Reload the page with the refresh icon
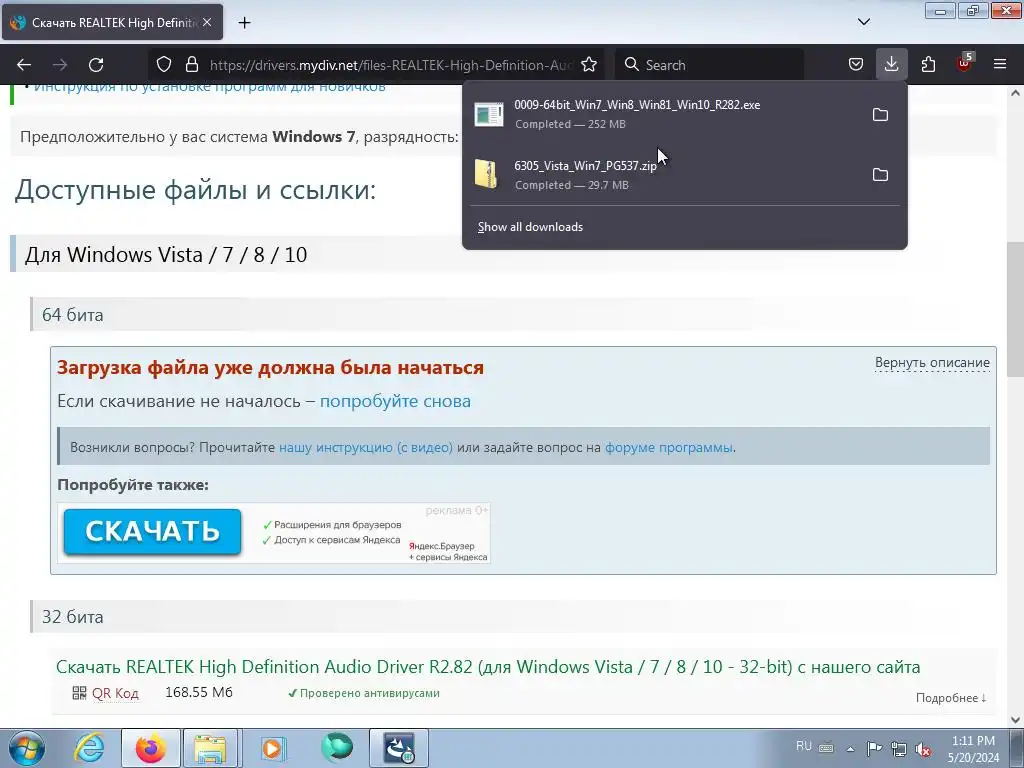The width and height of the screenshot is (1024, 768). 96,65
